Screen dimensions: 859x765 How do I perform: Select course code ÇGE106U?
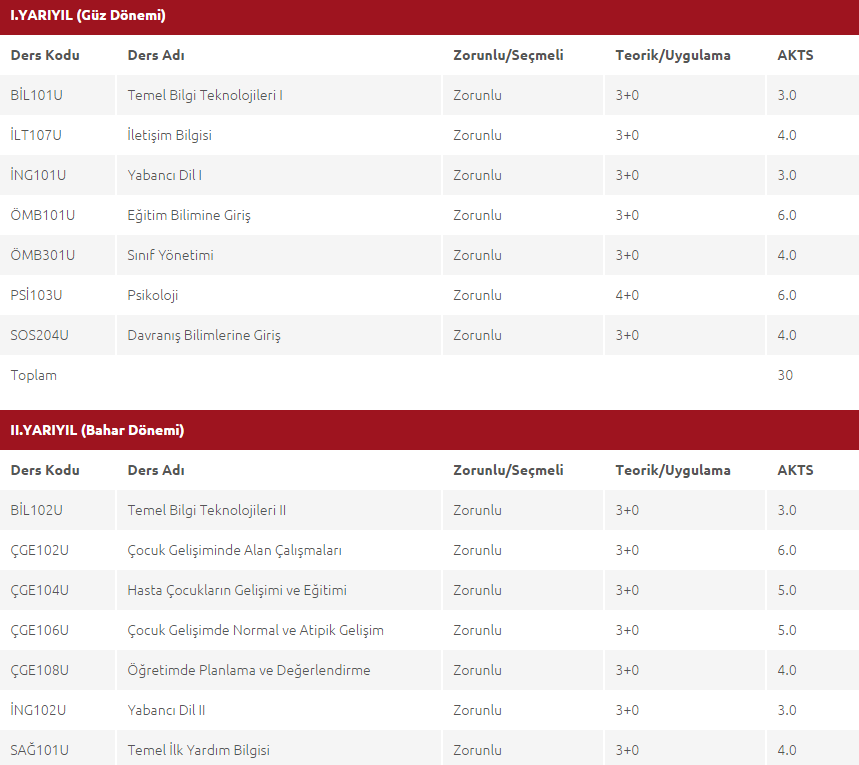click(x=39, y=630)
